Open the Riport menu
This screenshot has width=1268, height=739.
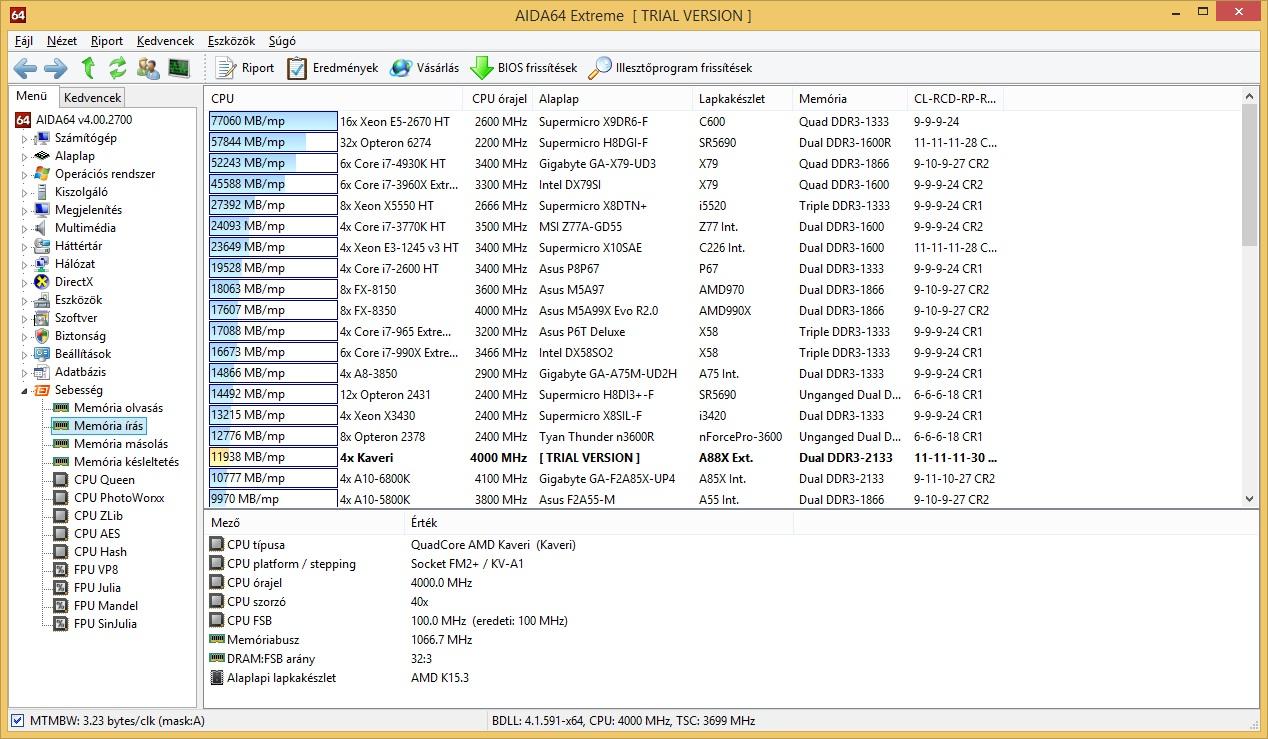coord(107,41)
